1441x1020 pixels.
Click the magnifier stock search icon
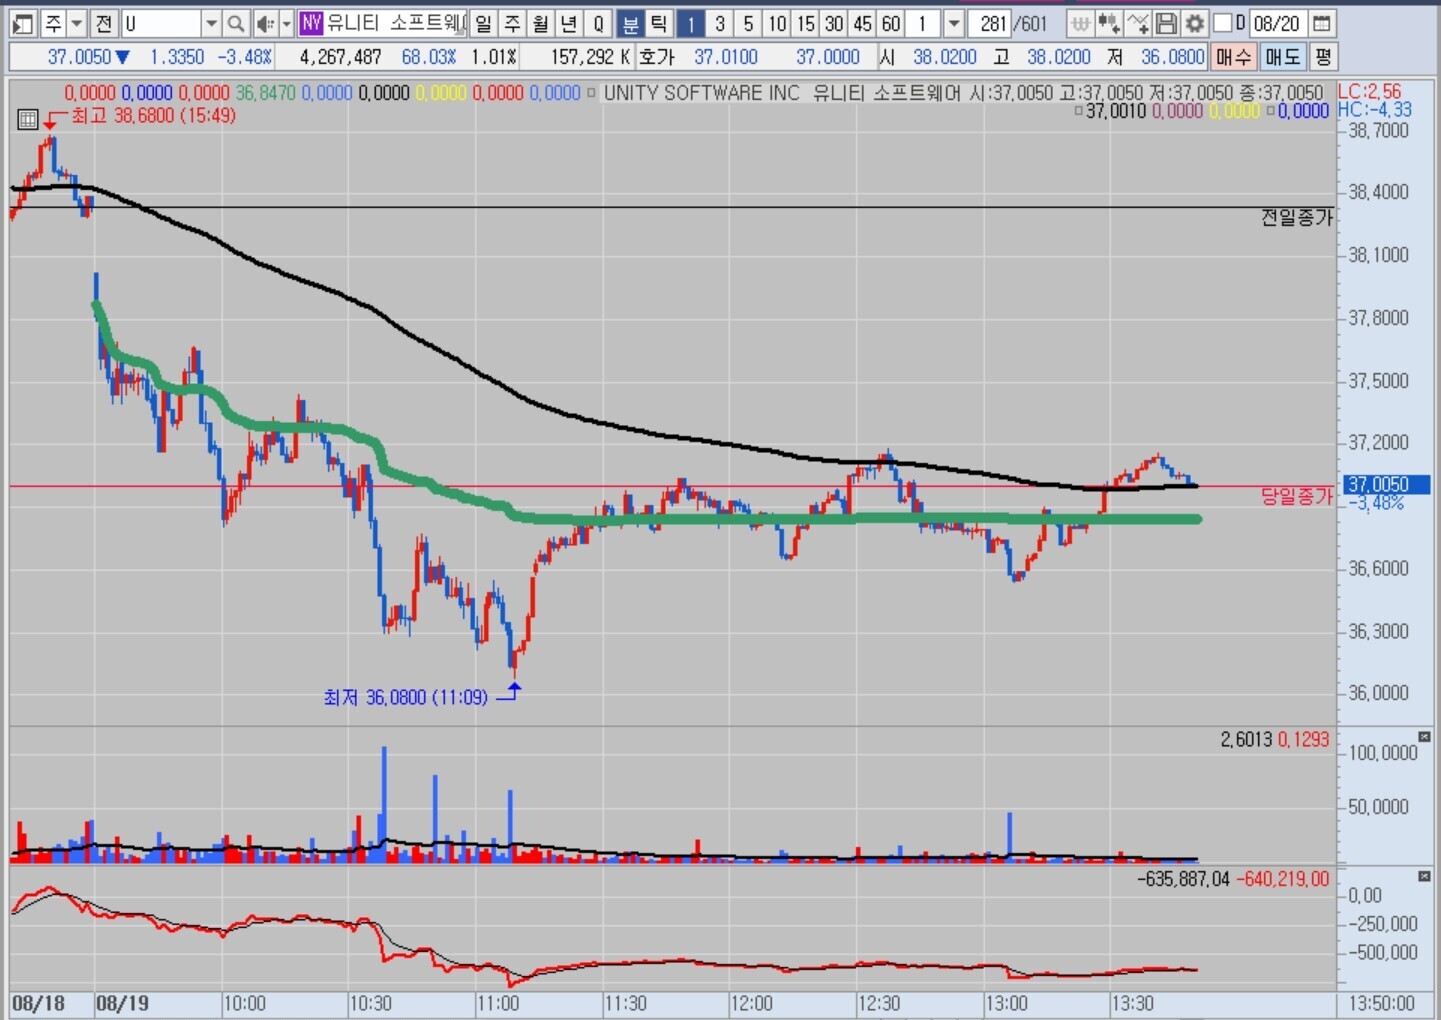point(236,23)
